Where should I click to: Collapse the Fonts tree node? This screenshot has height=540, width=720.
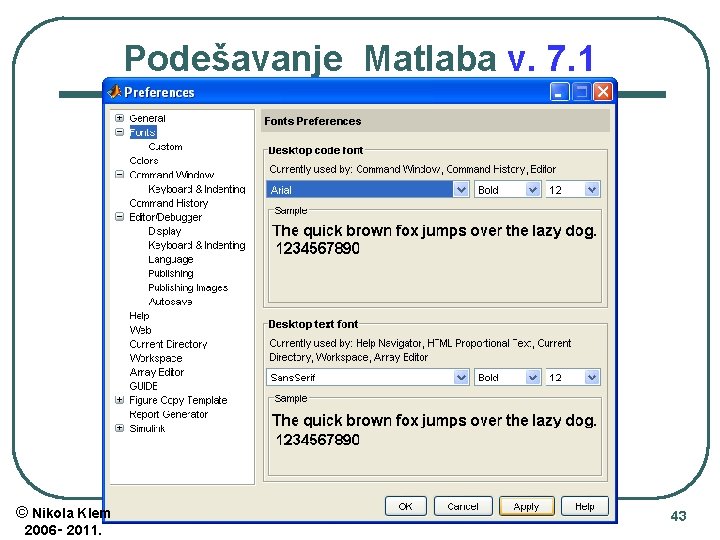[x=119, y=132]
